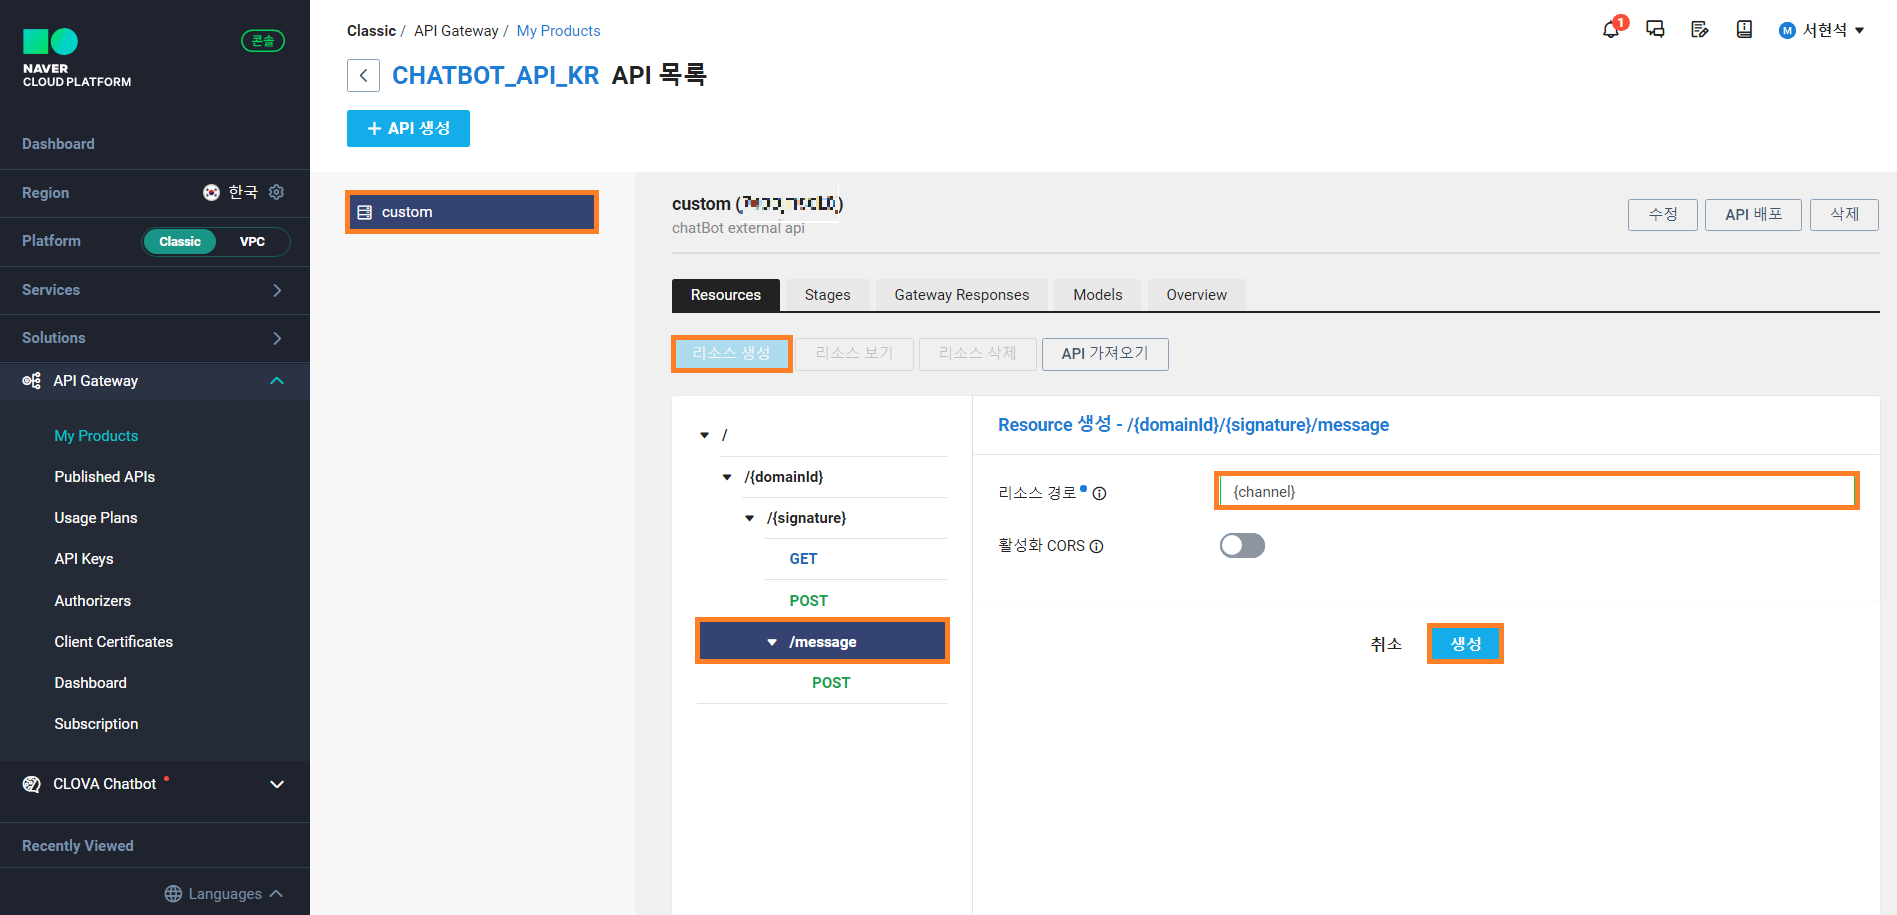1897x915 pixels.
Task: Click the 수정 button
Action: tap(1663, 215)
